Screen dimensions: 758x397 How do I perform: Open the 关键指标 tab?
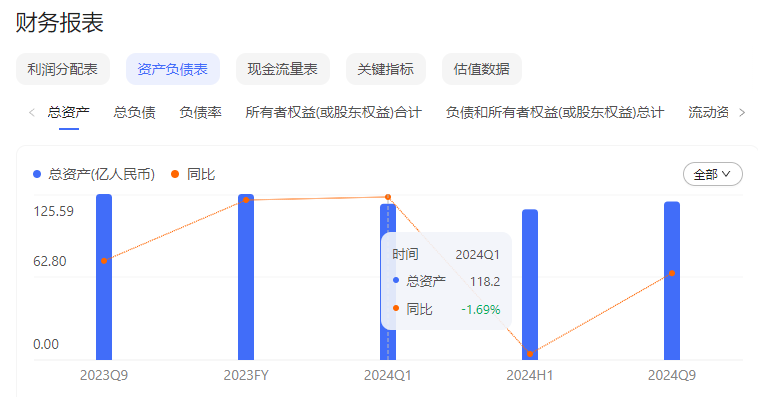[385, 69]
